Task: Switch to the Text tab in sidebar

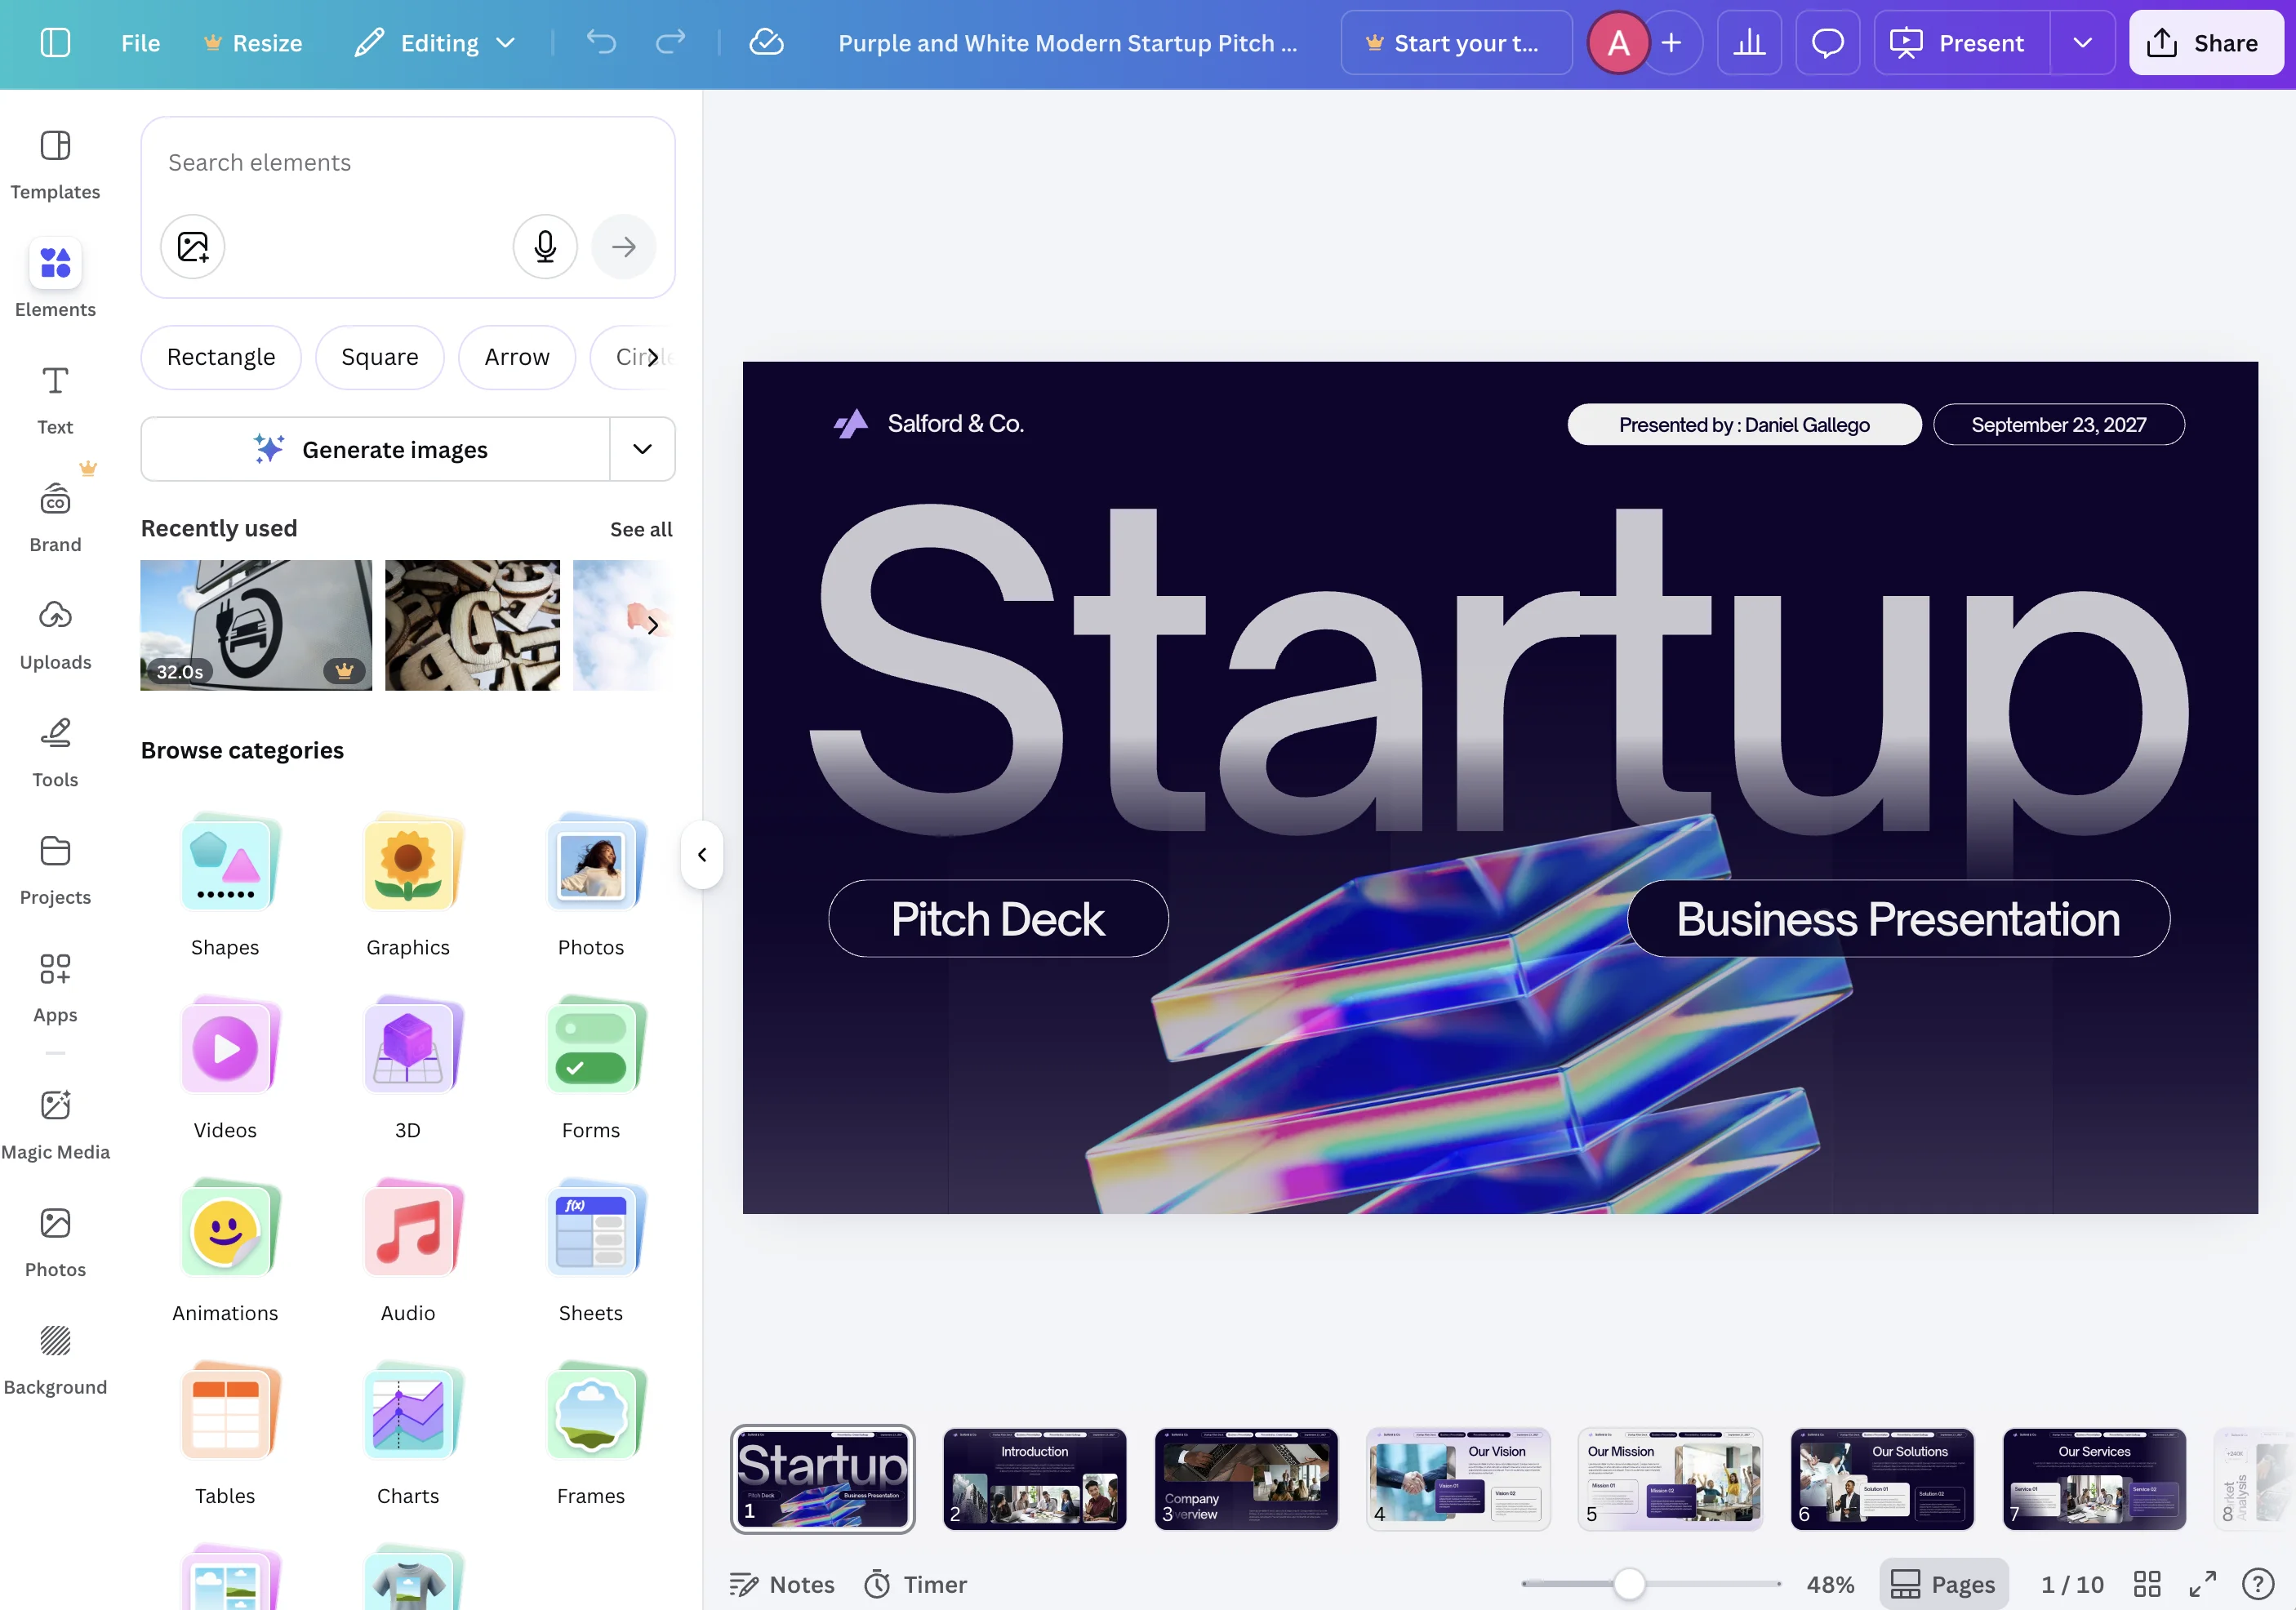Action: coord(55,398)
